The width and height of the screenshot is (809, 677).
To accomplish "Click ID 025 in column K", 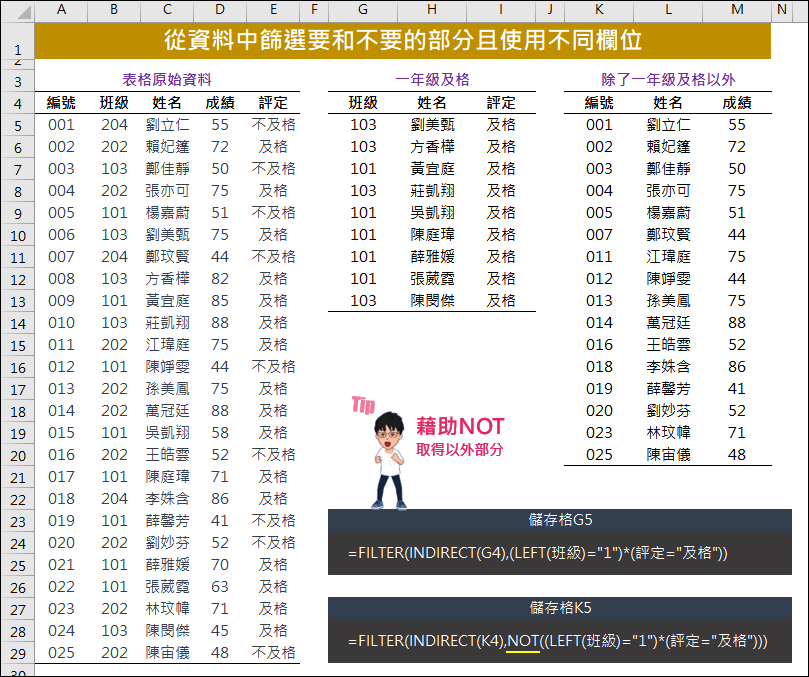I will pos(599,455).
